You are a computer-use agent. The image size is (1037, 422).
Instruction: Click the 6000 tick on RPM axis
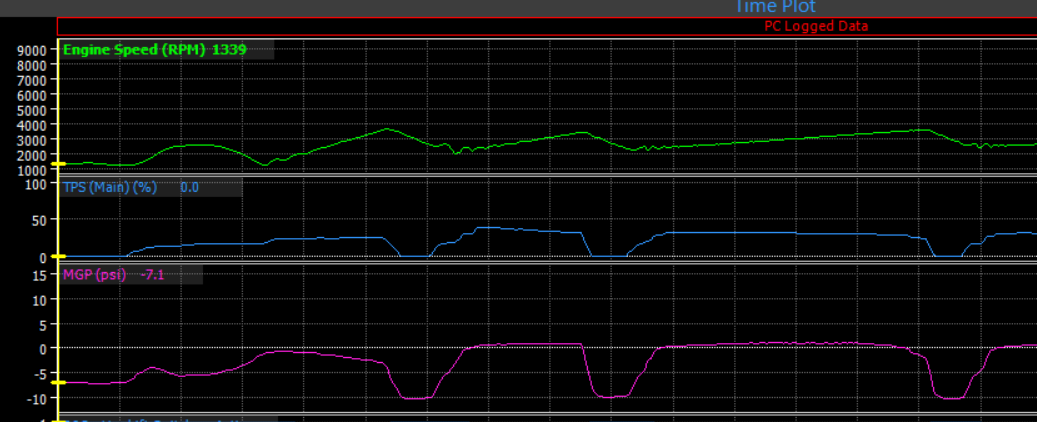coord(32,95)
